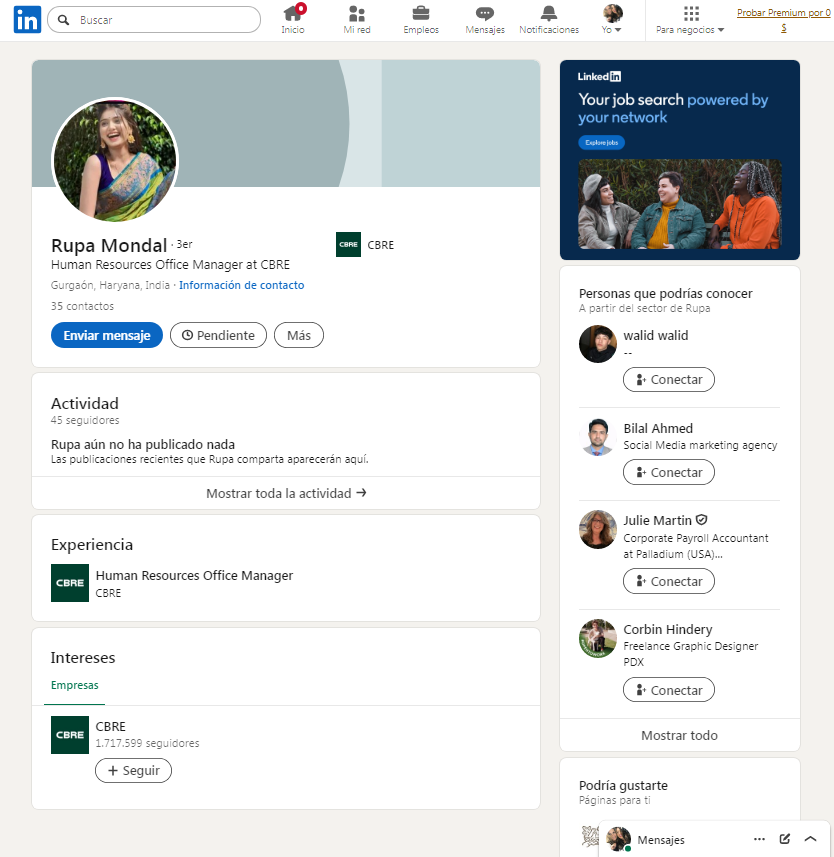Follow CBRE with Seguir button
834x857 pixels.
(x=133, y=770)
